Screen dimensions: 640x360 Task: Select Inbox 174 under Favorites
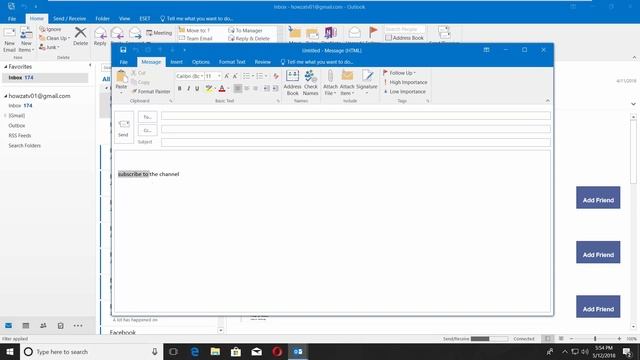45,78
